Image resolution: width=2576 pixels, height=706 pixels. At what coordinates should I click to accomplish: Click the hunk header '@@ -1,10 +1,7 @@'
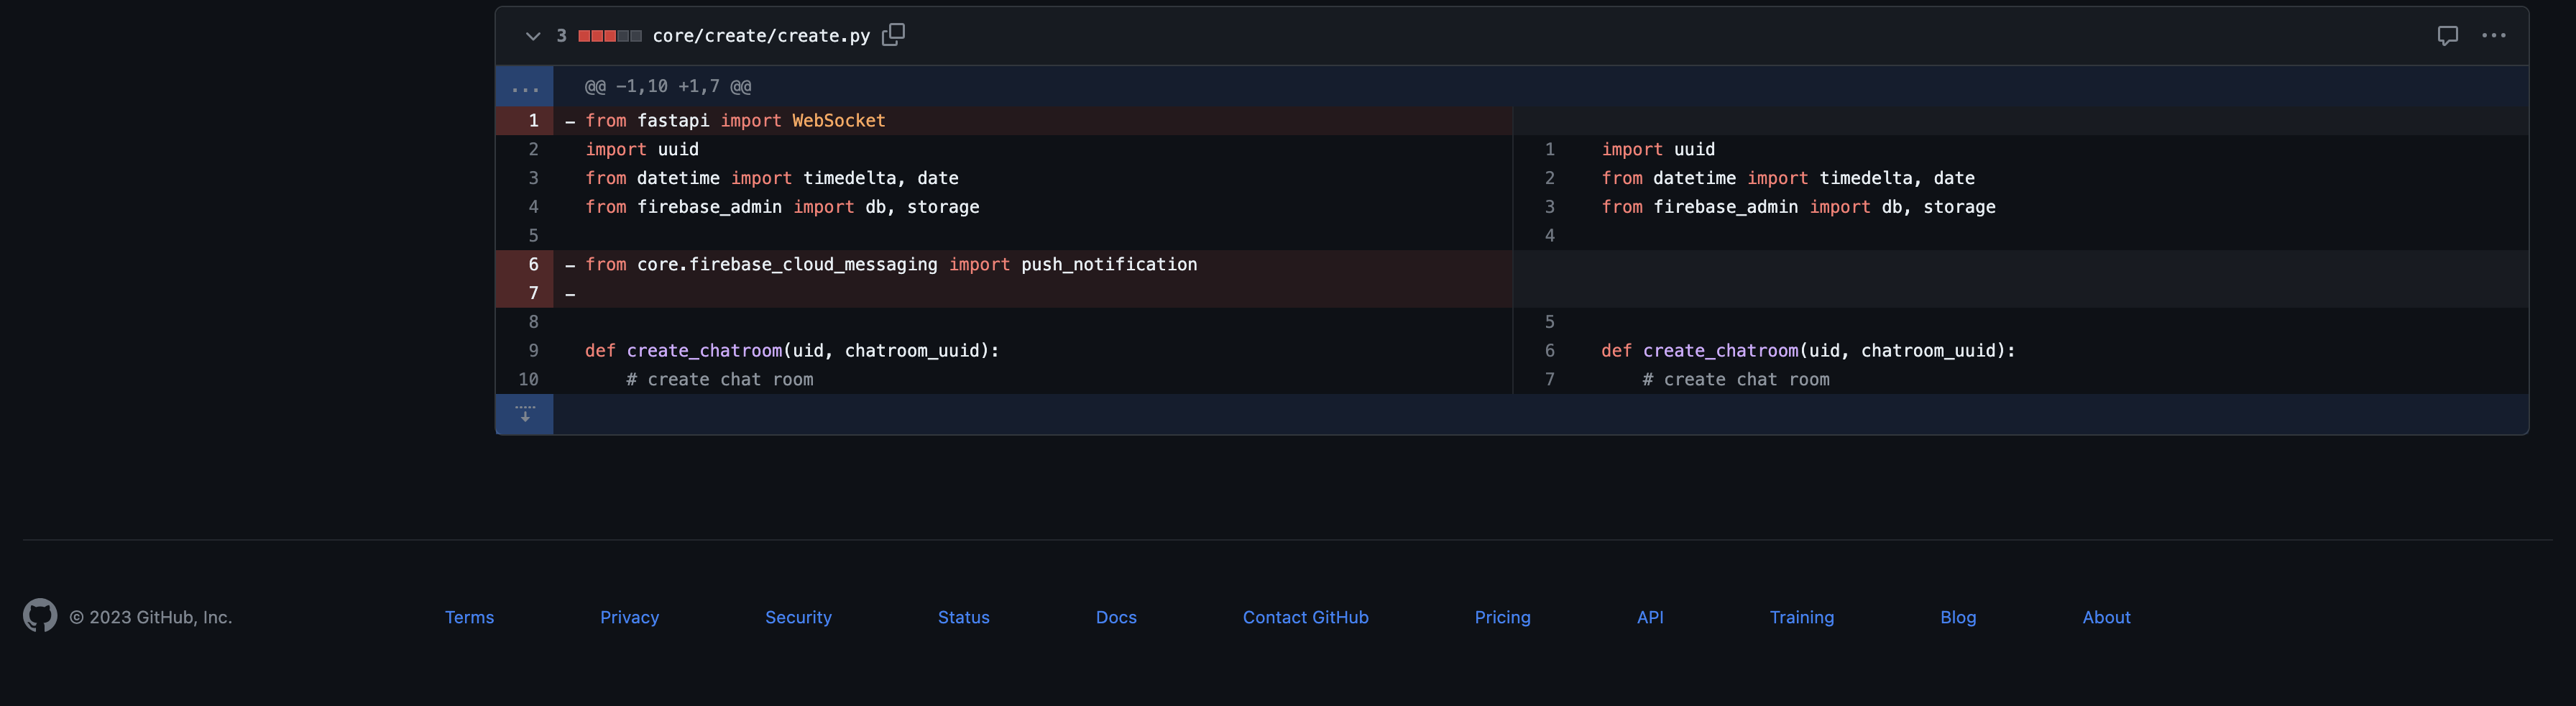click(x=668, y=87)
